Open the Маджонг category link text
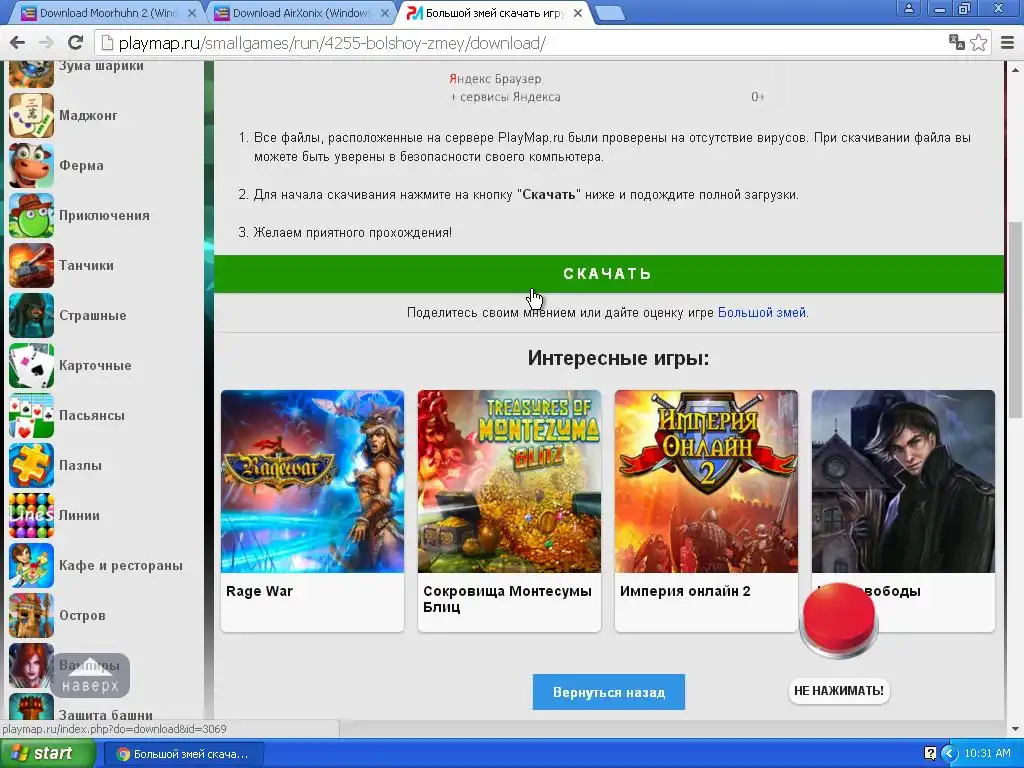 point(88,116)
